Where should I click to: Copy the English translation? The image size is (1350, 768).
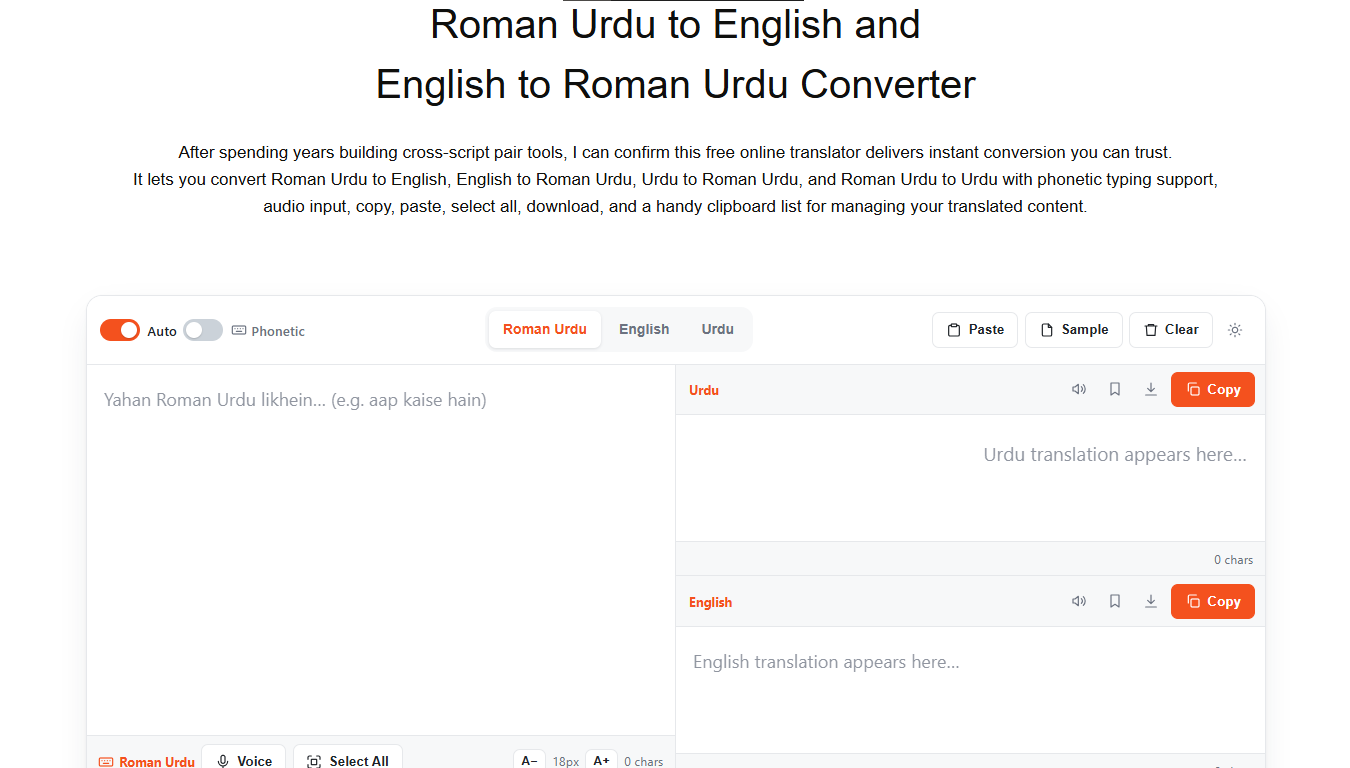1213,602
